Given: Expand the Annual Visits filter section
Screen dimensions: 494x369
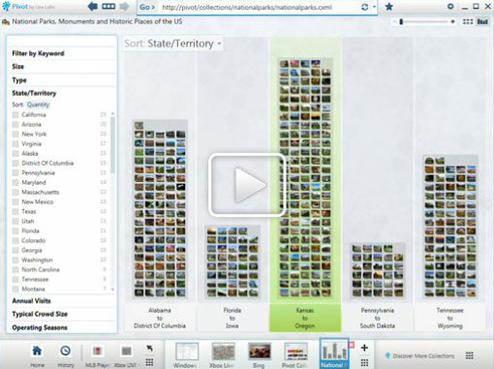Looking at the screenshot, I should pos(32,301).
